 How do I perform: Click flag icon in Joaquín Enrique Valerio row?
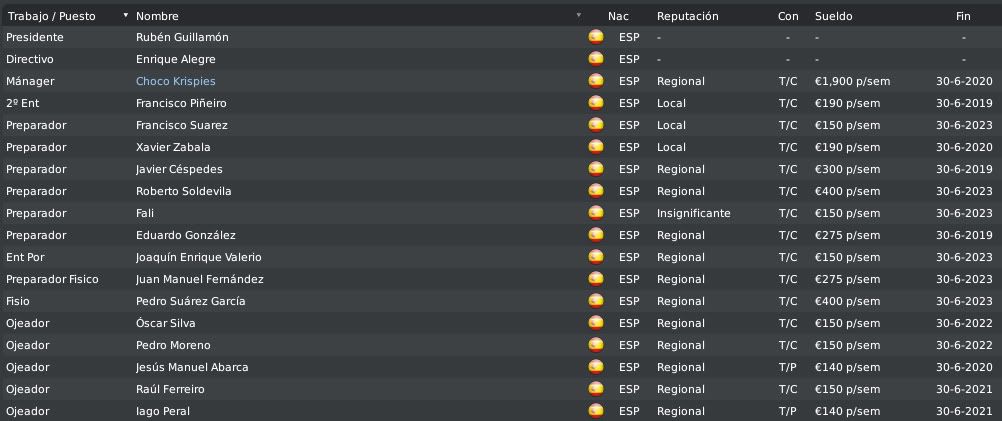click(x=596, y=257)
